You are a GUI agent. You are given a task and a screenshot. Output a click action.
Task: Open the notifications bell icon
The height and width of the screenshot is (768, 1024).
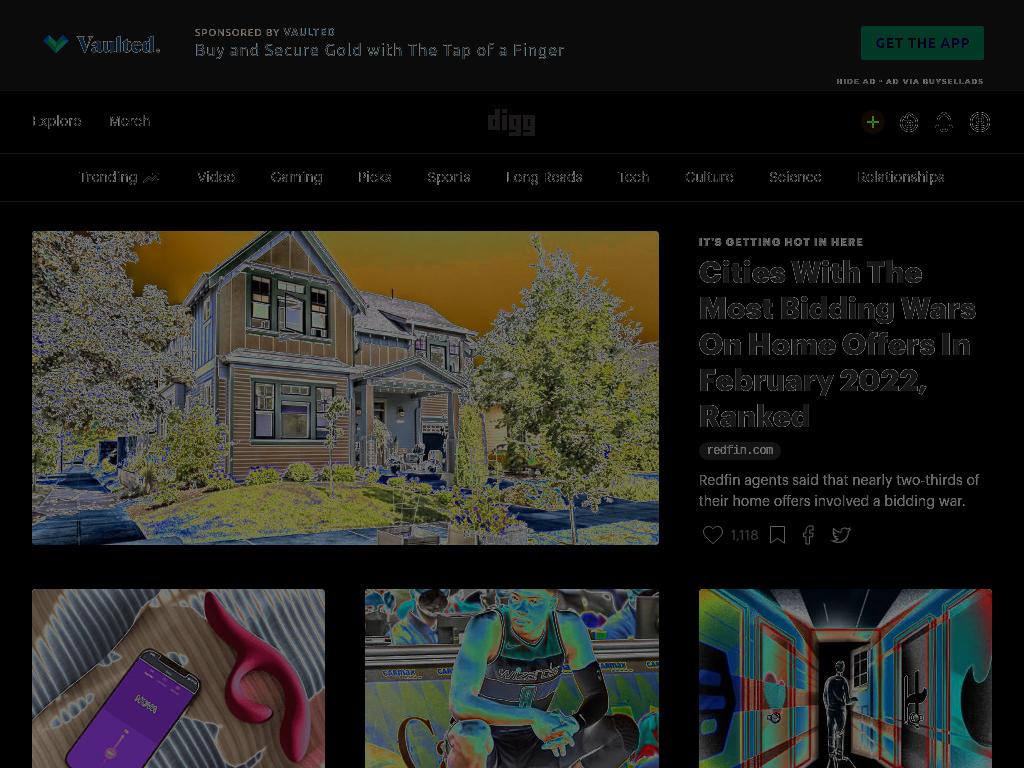click(944, 122)
